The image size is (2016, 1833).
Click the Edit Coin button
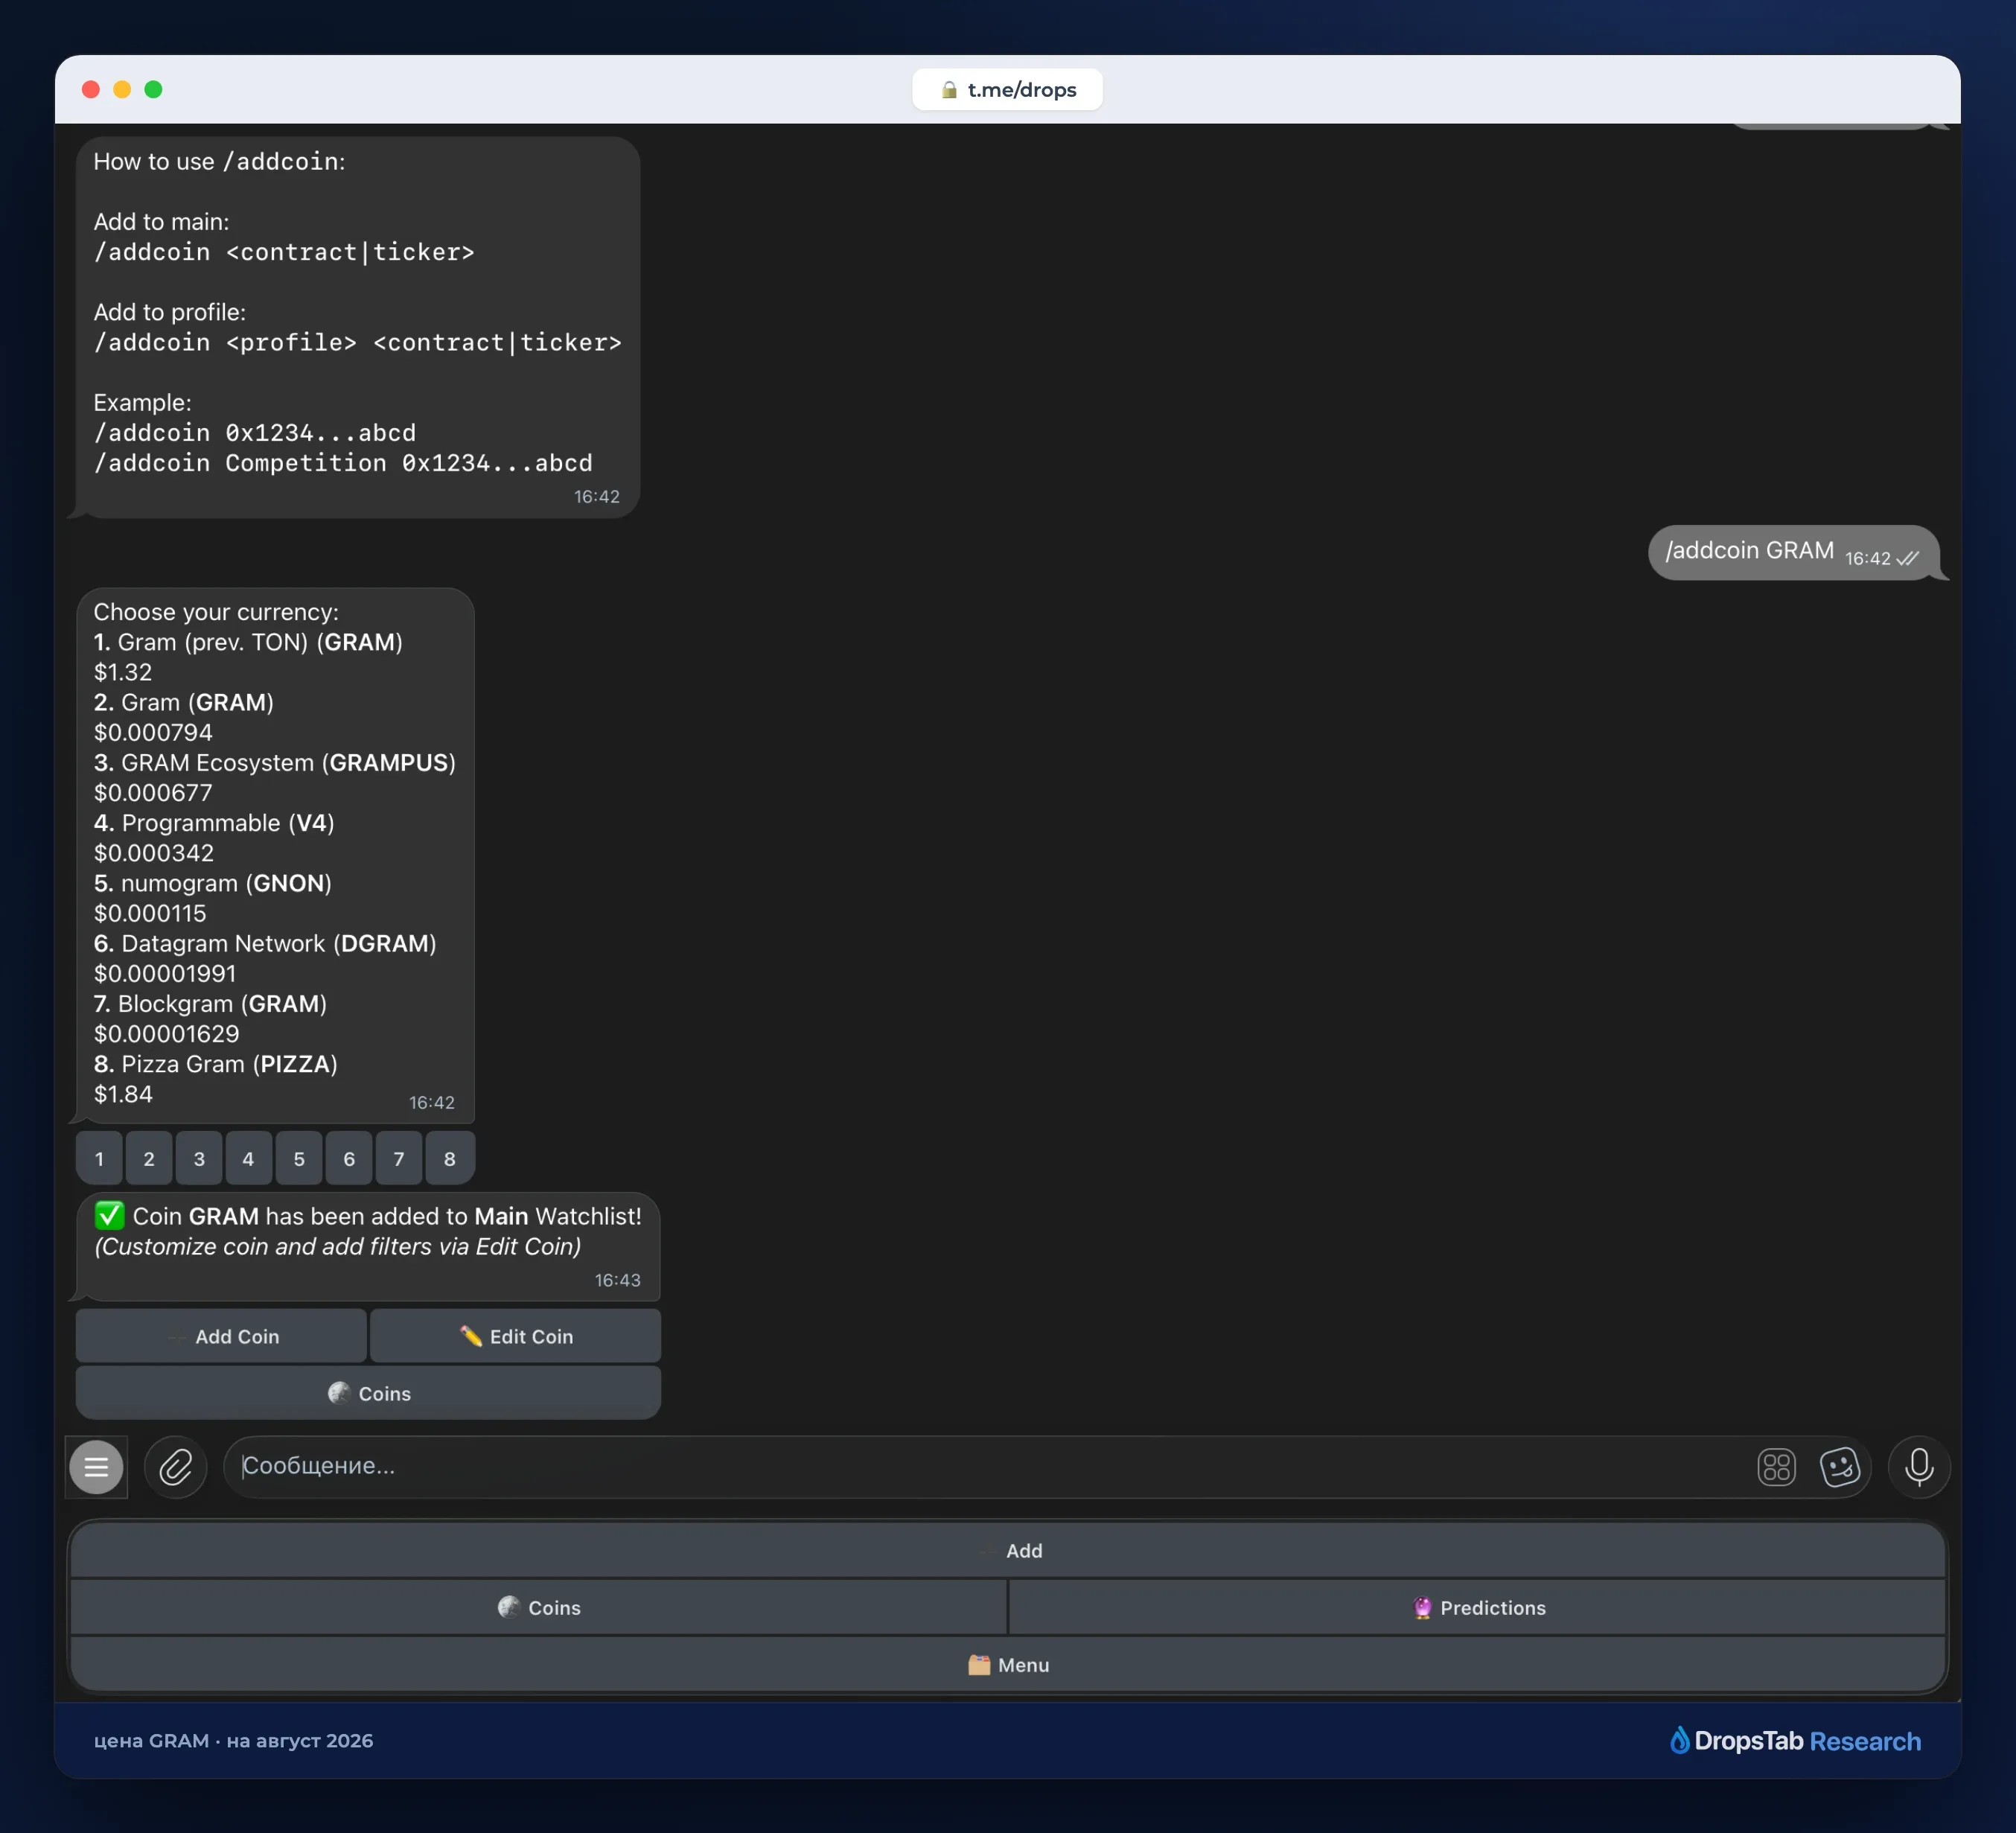tap(516, 1336)
